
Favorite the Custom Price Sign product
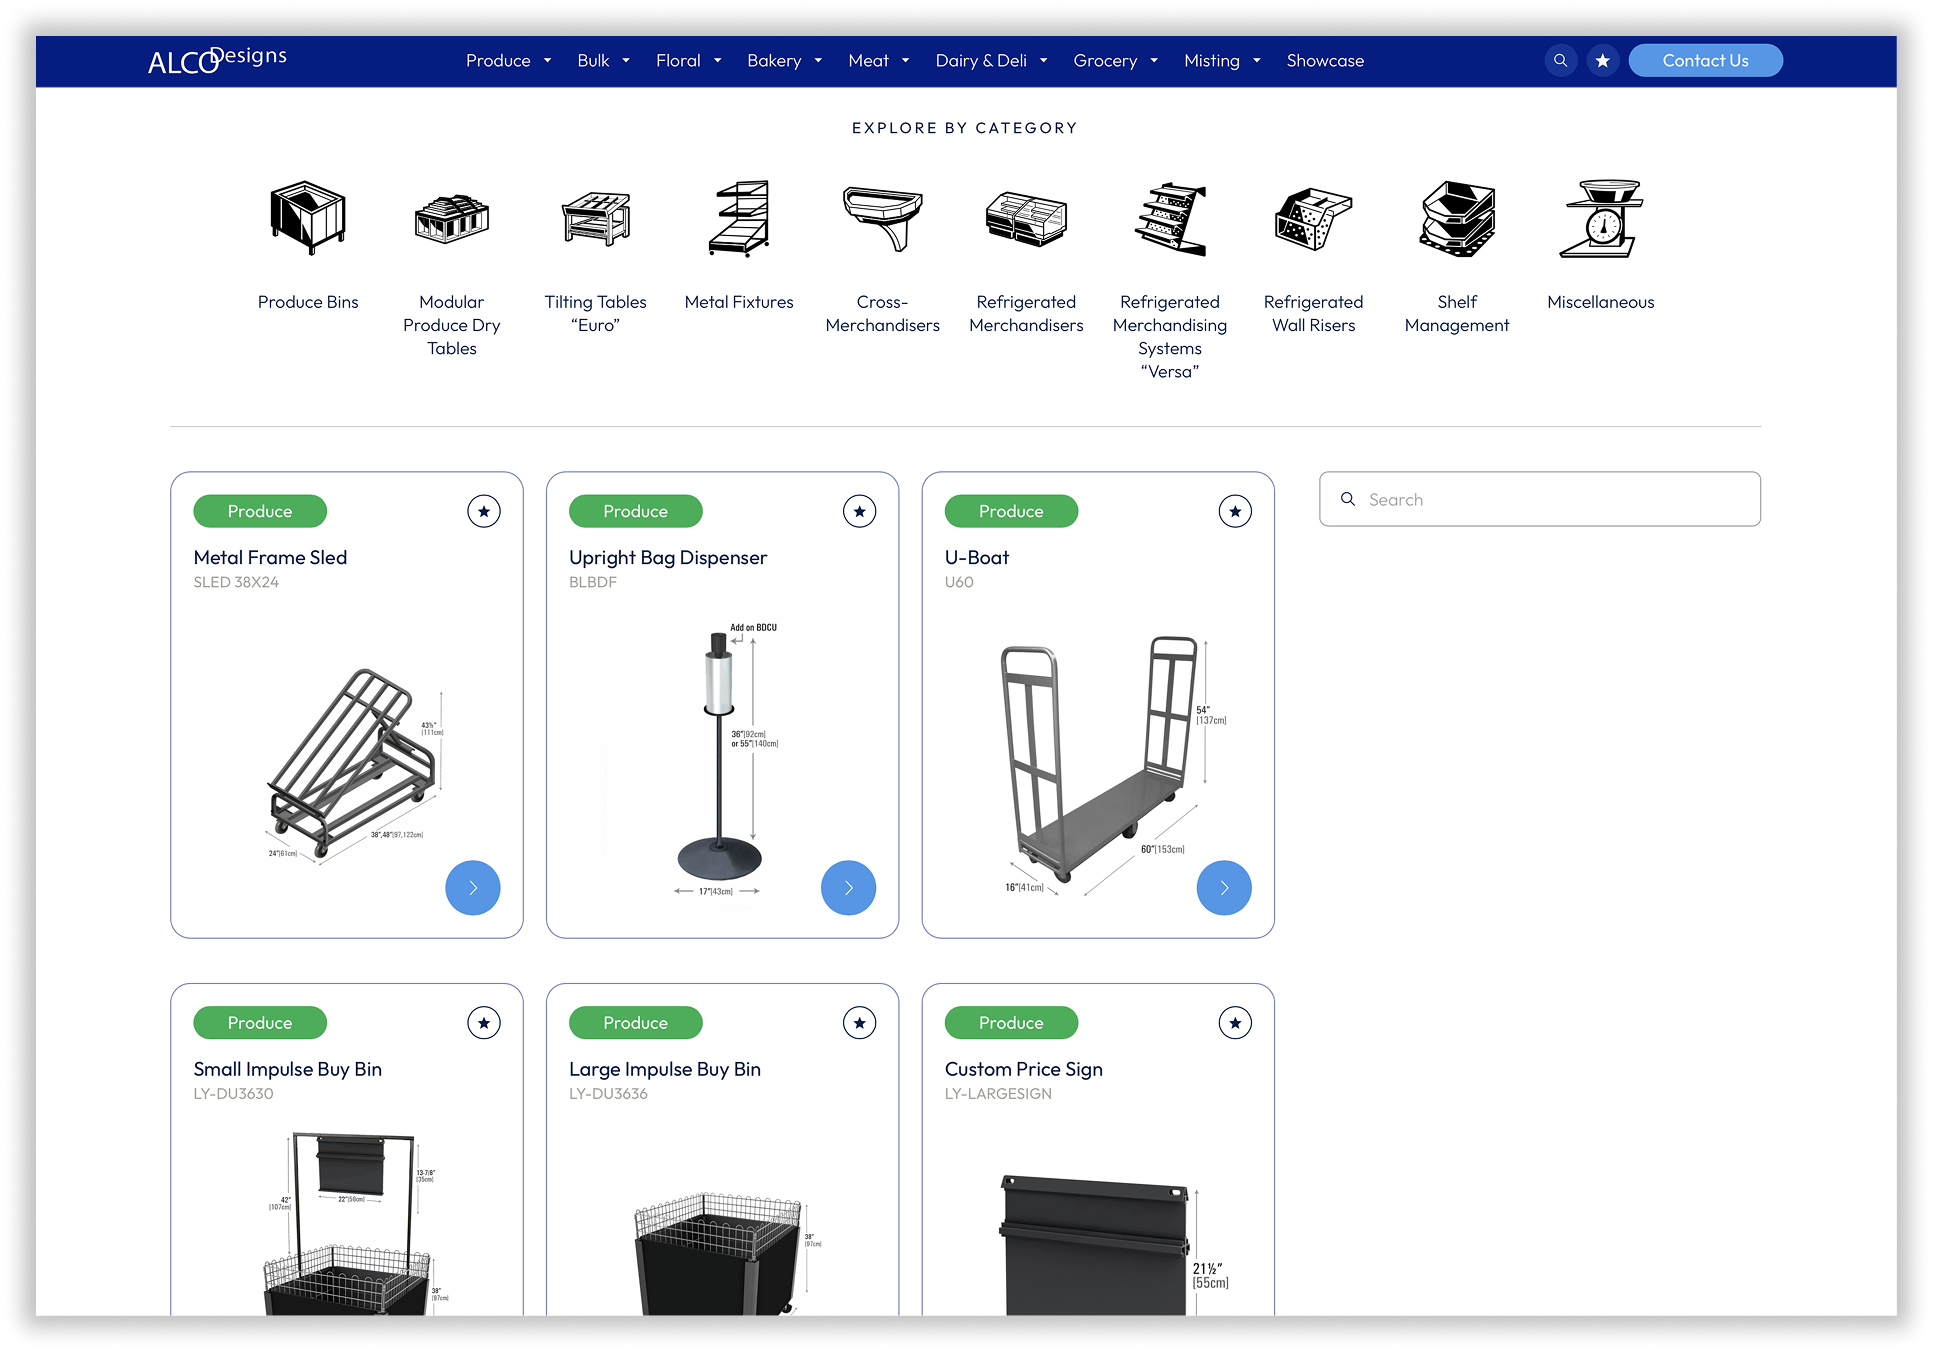(x=1236, y=1023)
